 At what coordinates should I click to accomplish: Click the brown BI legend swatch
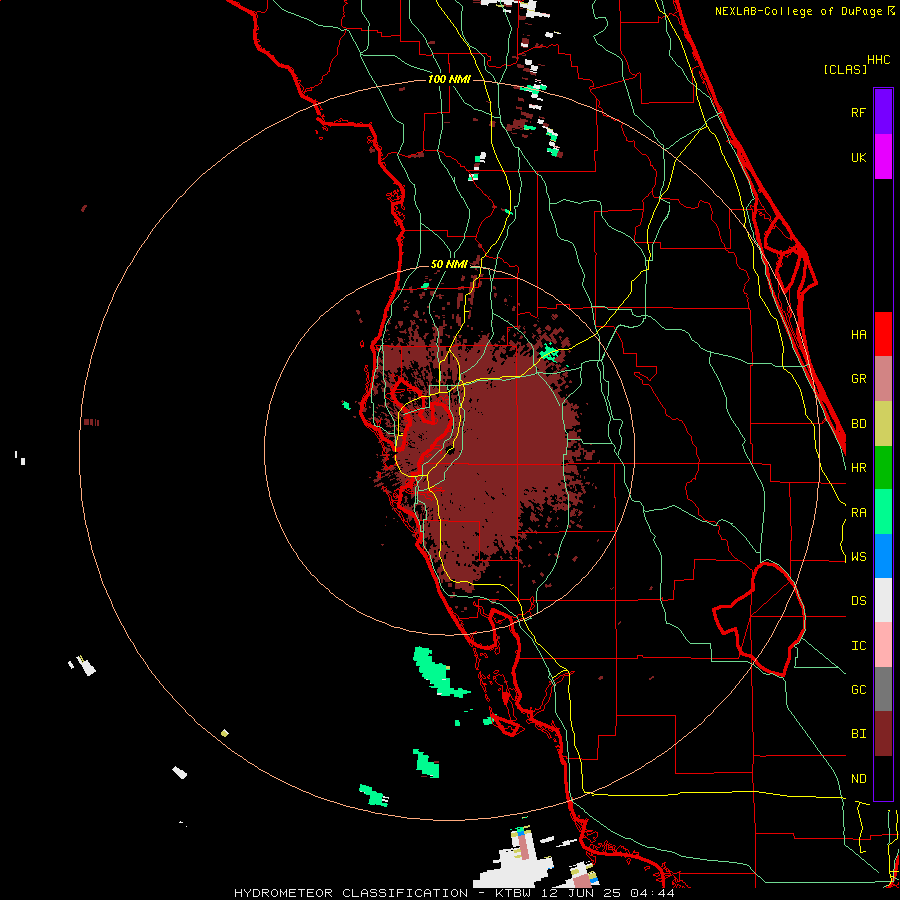coord(883,734)
